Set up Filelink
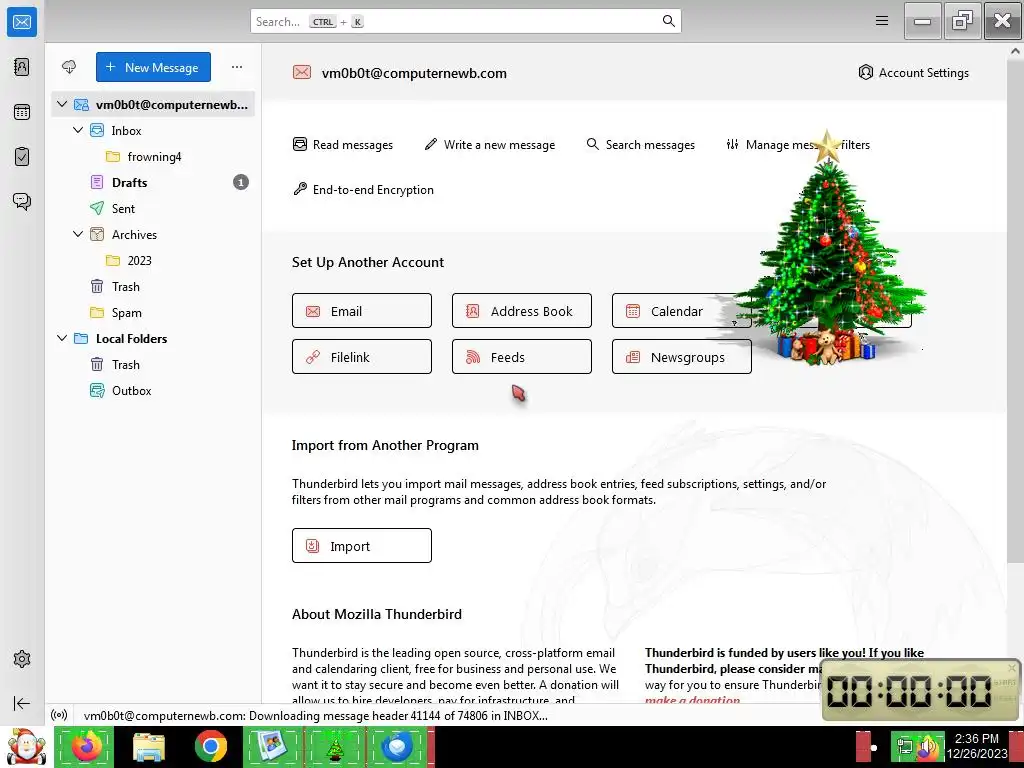 tap(362, 357)
